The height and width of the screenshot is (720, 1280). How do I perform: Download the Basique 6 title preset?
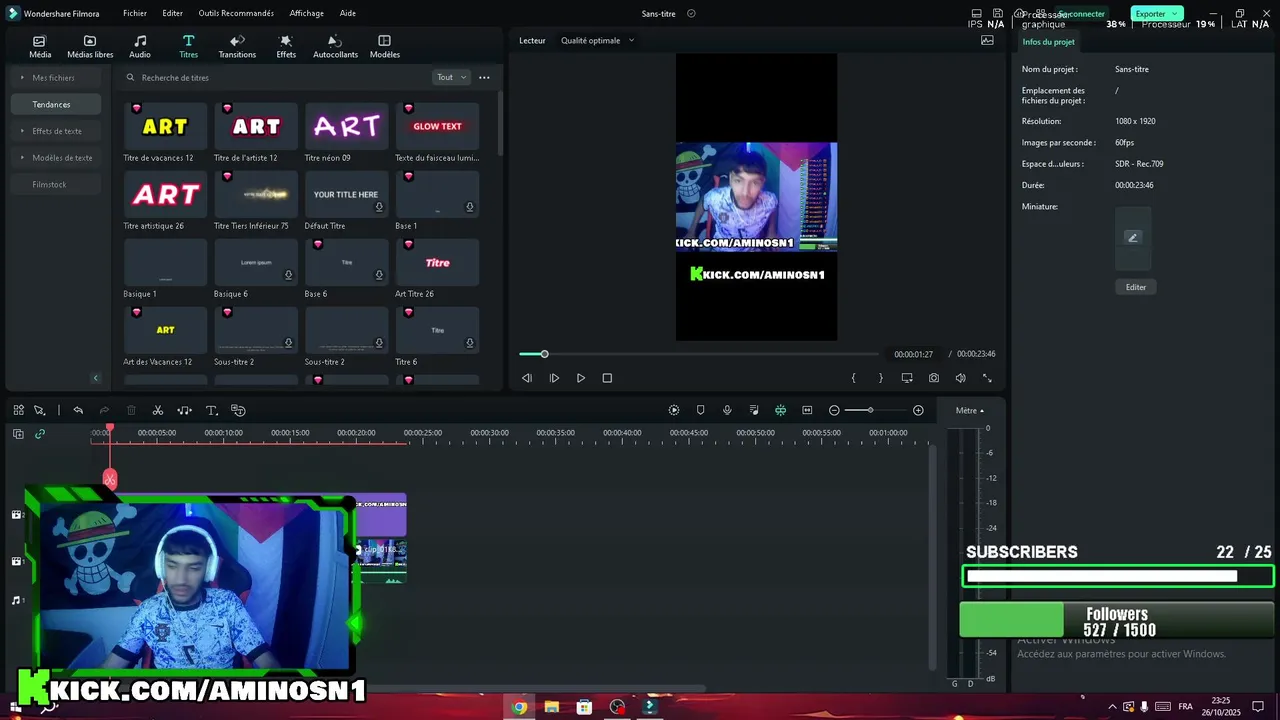click(288, 275)
